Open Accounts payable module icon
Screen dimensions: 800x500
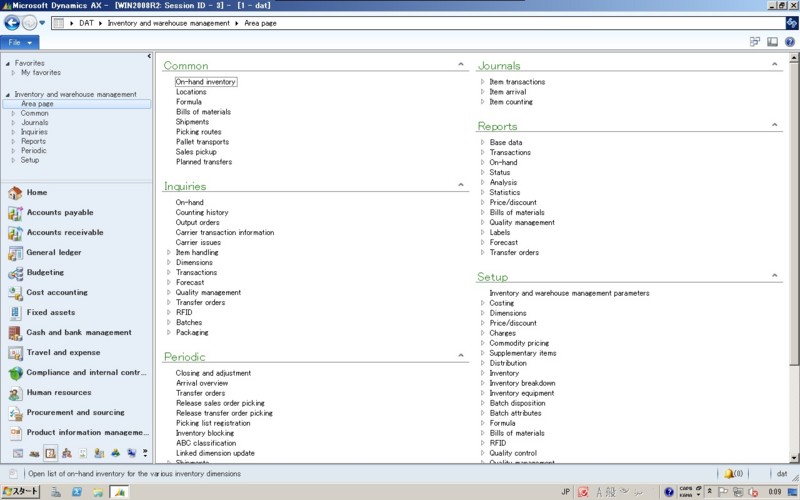15,213
